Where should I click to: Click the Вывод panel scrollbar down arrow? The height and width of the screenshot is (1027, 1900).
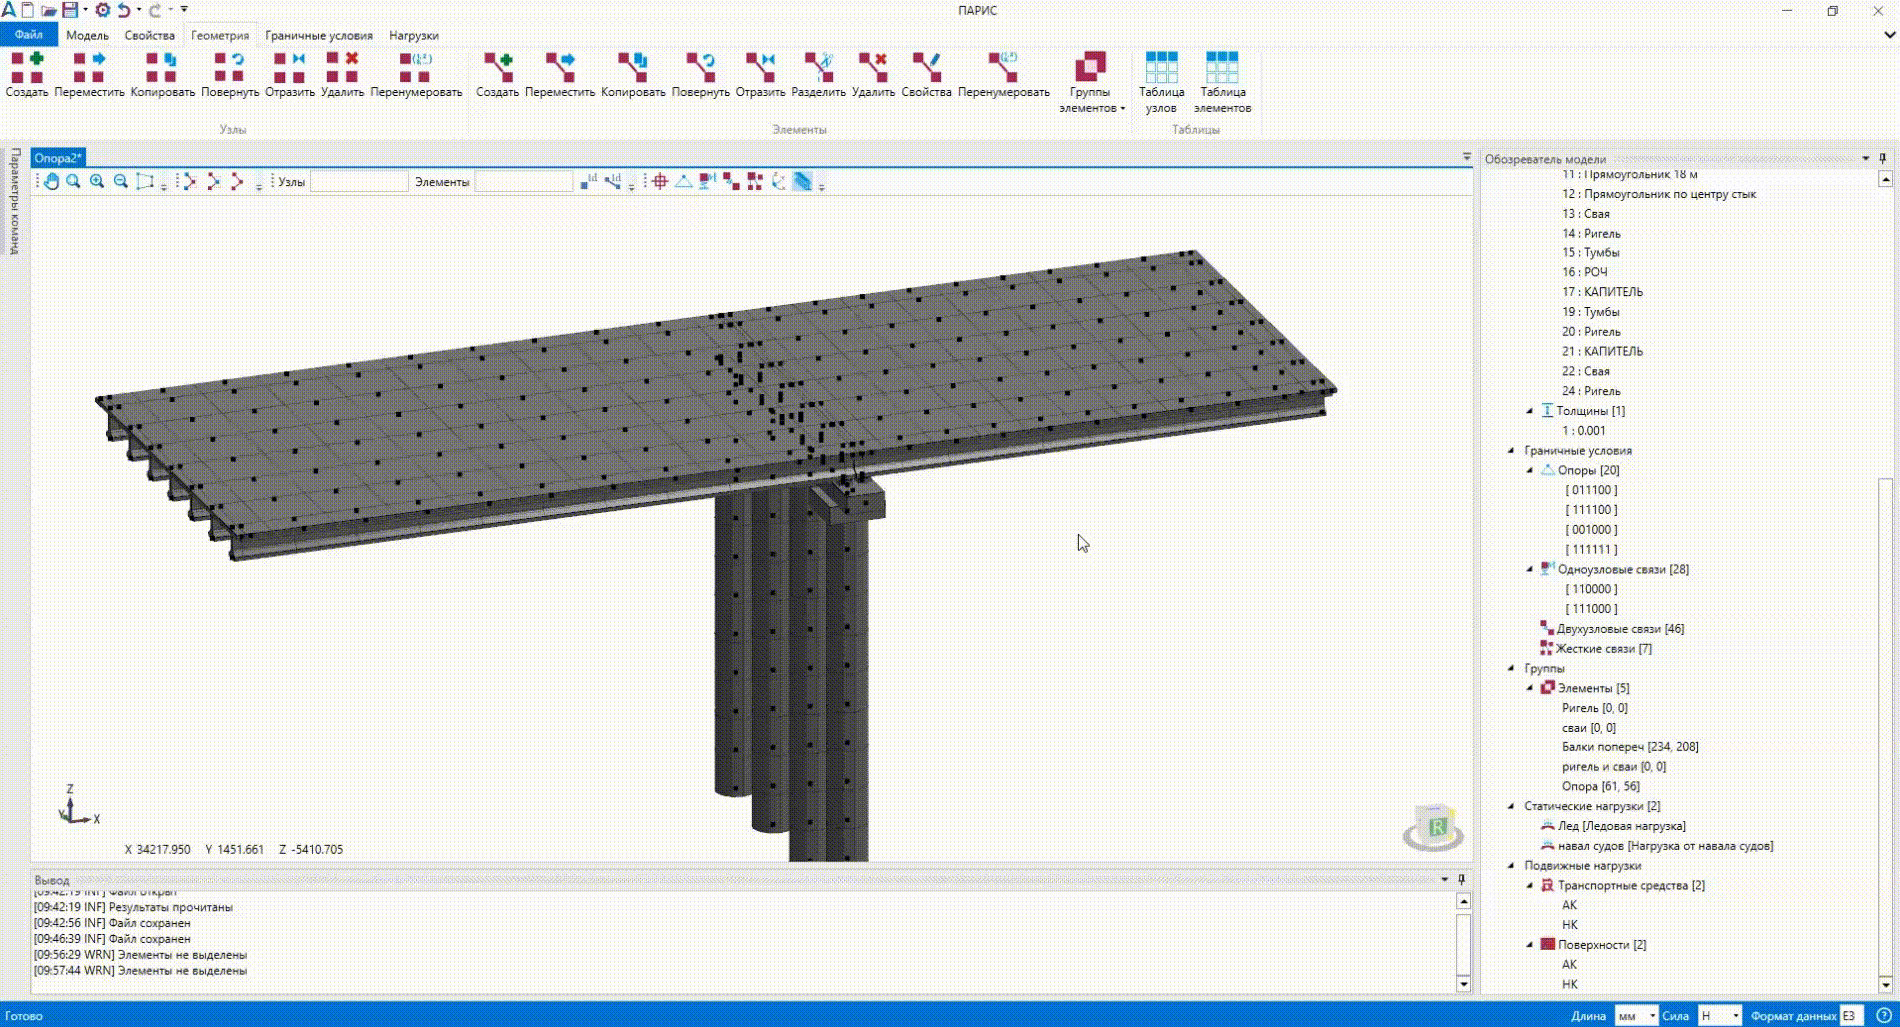[1464, 984]
